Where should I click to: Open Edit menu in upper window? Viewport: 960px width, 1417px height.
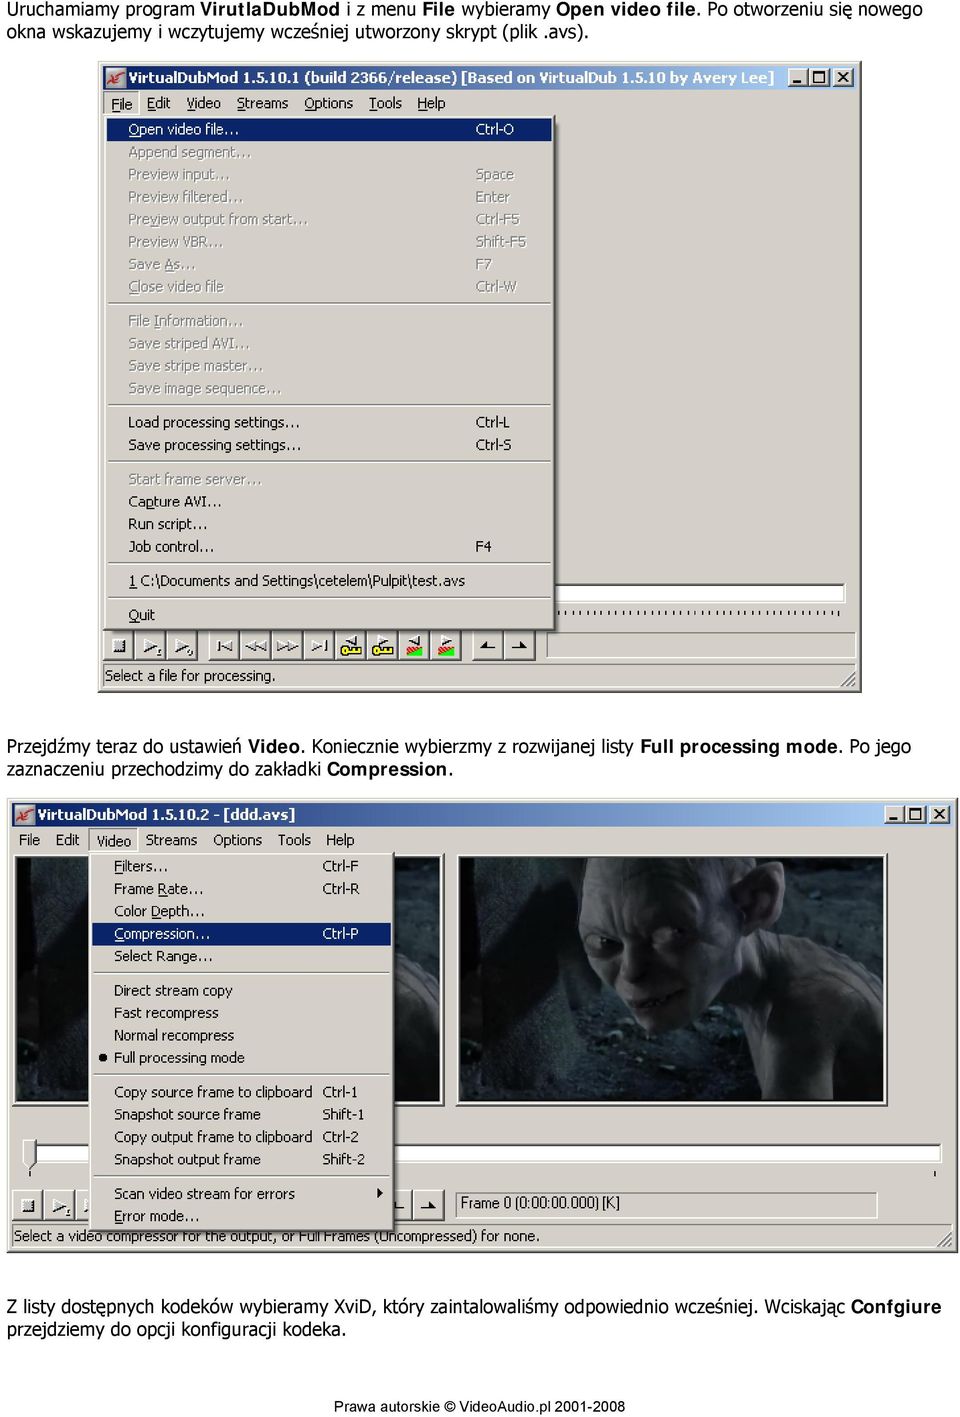pos(159,103)
